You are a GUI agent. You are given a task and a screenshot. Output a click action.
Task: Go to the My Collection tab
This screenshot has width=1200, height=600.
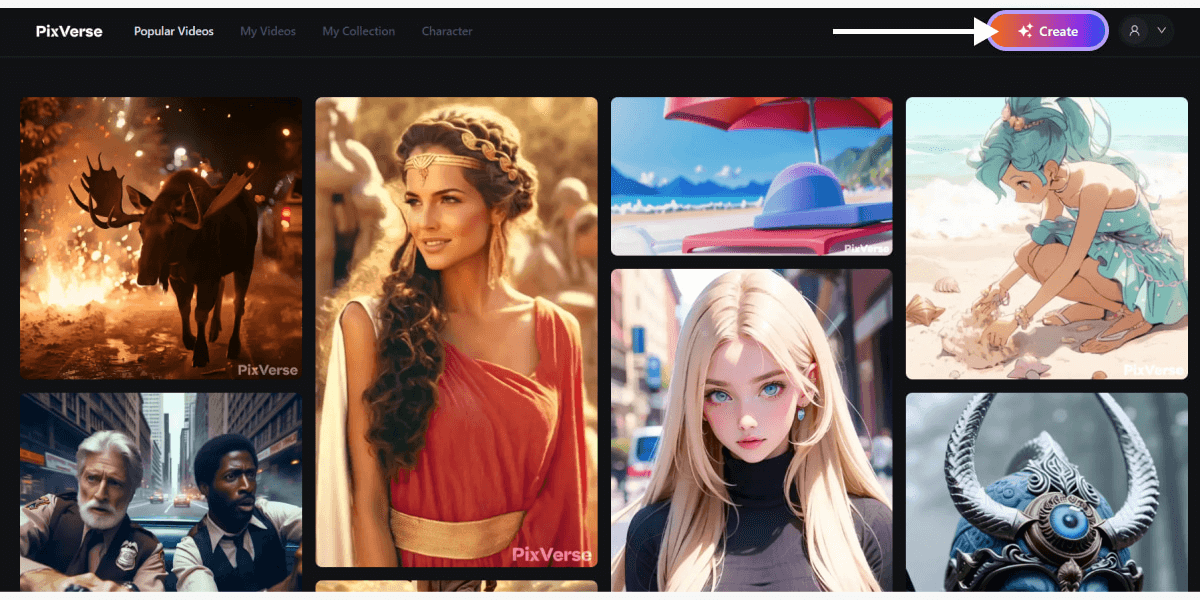pyautogui.click(x=358, y=31)
